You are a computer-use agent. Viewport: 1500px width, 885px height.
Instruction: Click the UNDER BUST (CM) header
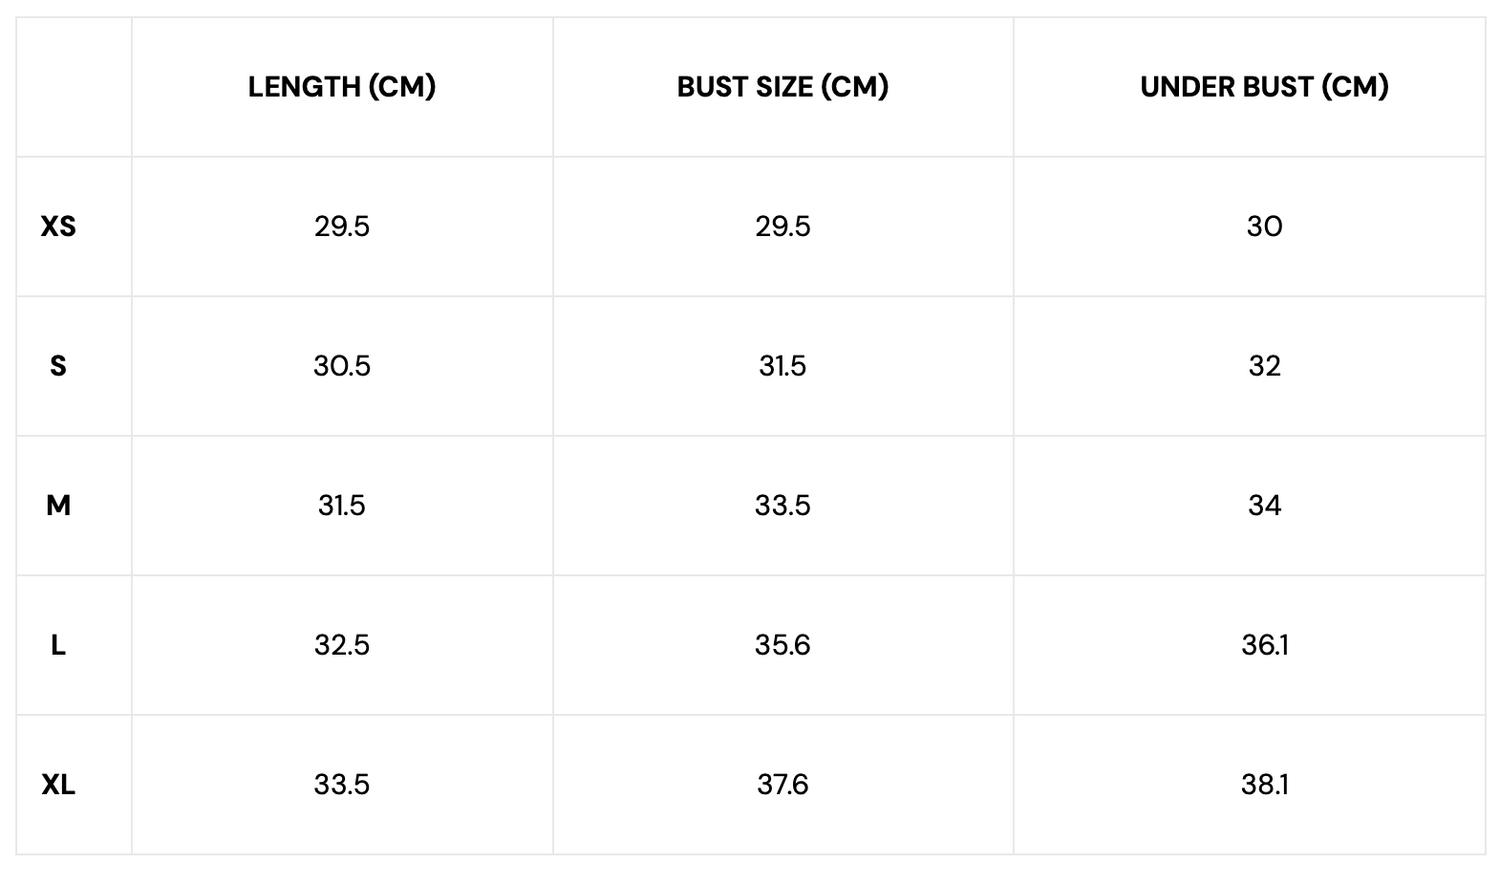click(x=1264, y=87)
